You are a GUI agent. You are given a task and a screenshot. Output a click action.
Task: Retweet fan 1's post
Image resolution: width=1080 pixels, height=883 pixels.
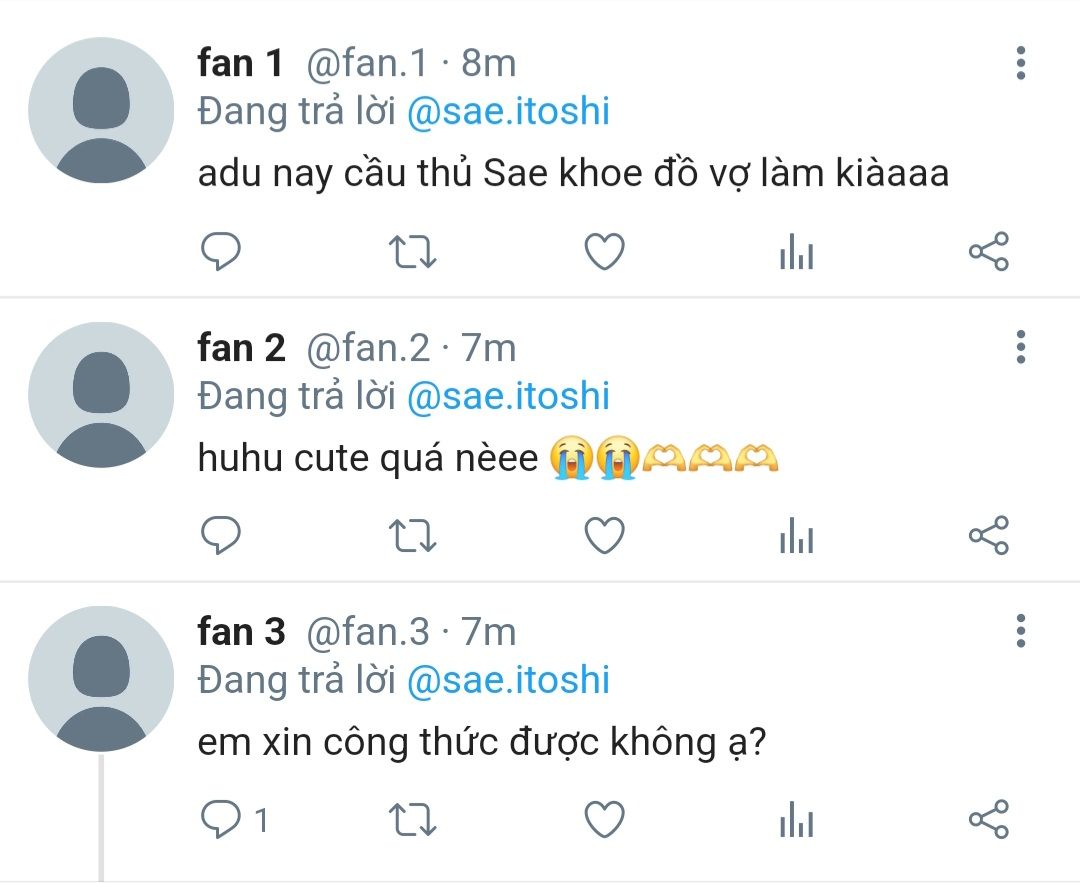[413, 251]
